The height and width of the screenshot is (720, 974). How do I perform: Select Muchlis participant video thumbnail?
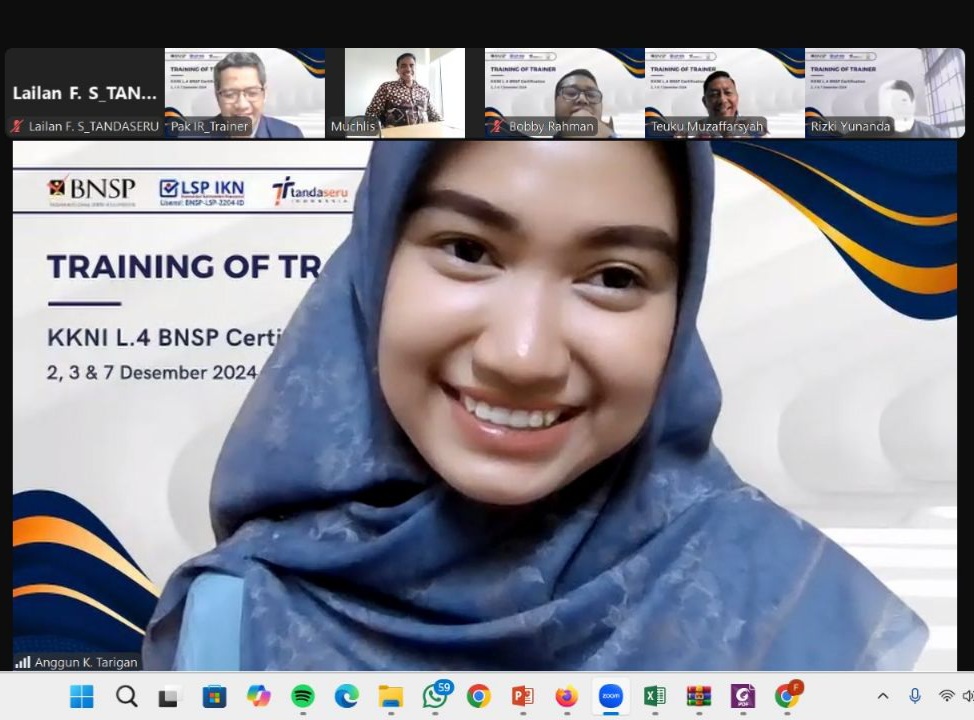(x=404, y=92)
